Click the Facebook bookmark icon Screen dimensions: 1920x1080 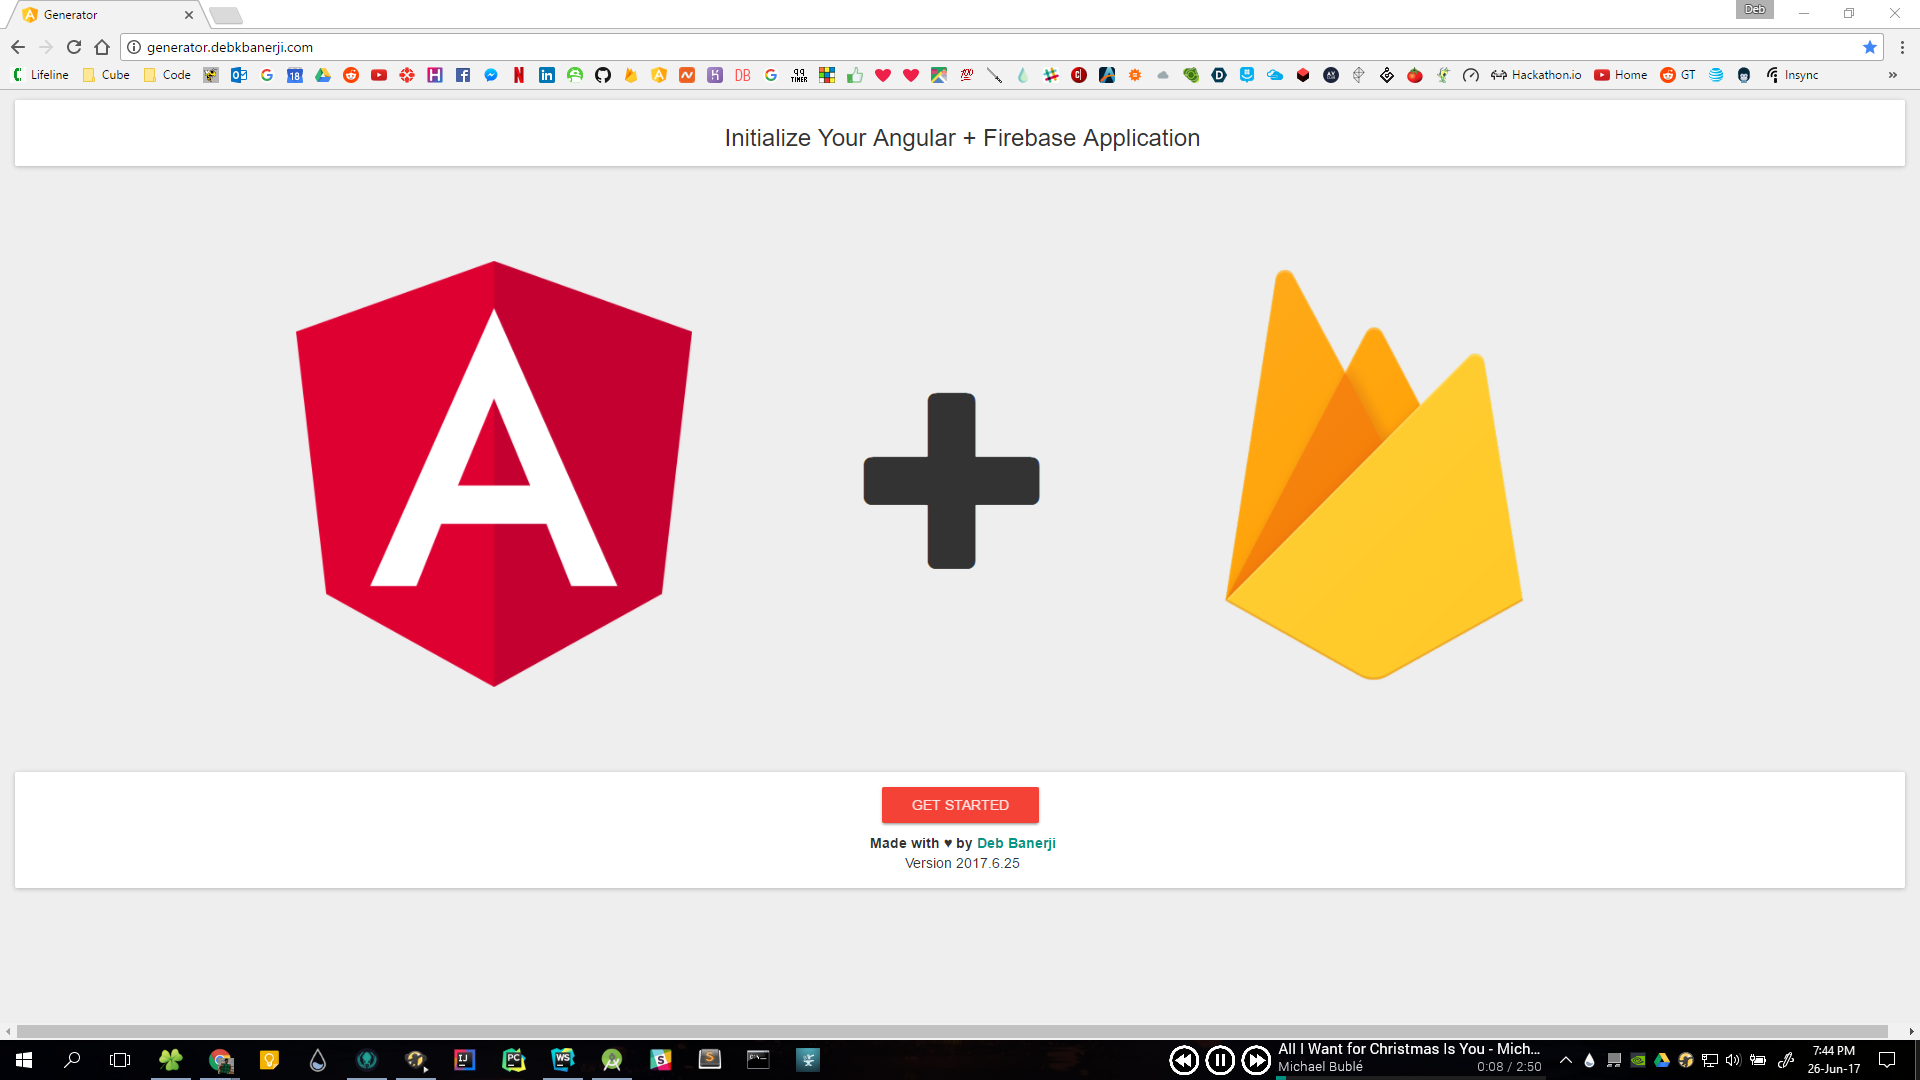(463, 75)
